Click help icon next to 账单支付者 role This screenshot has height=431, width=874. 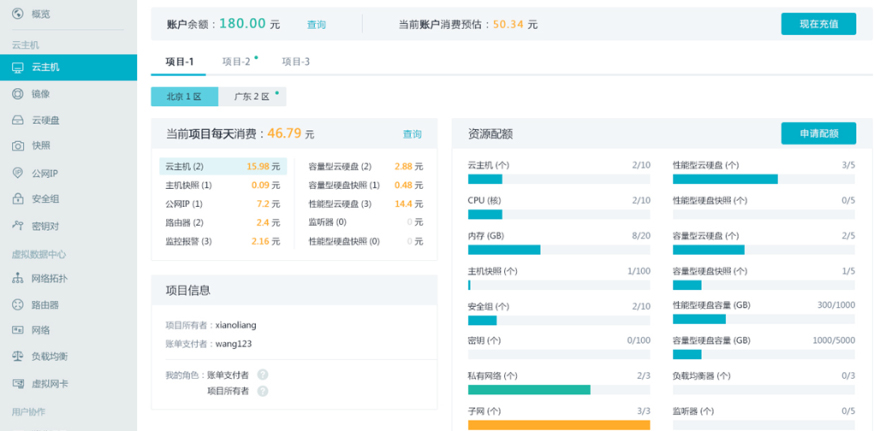click(x=263, y=375)
